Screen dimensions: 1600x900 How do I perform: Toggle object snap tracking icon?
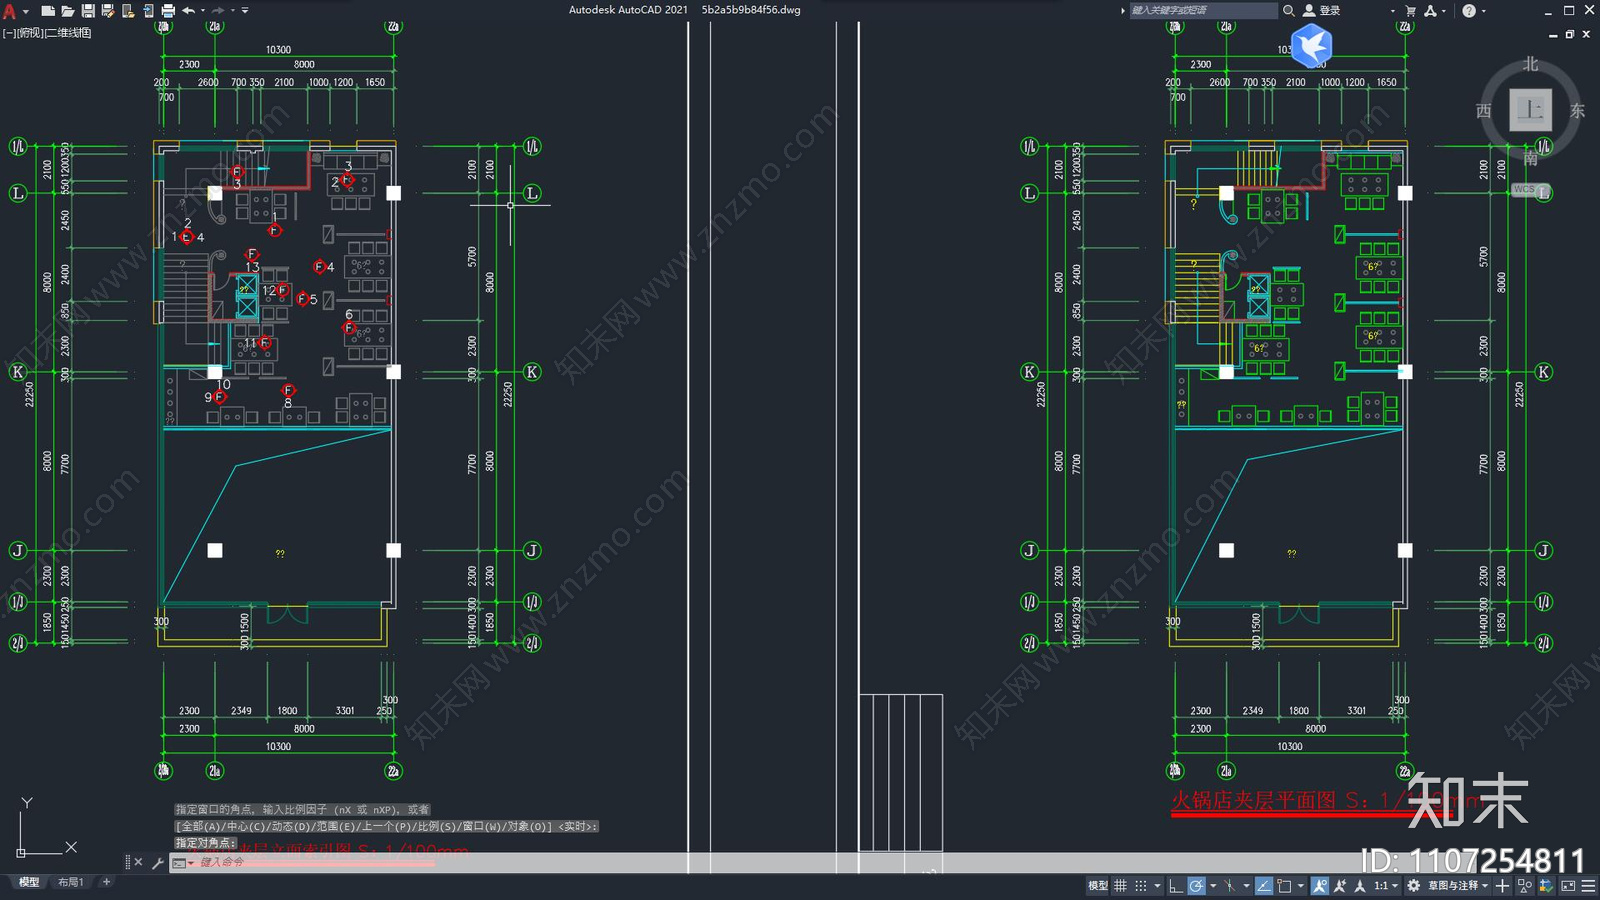point(1264,885)
